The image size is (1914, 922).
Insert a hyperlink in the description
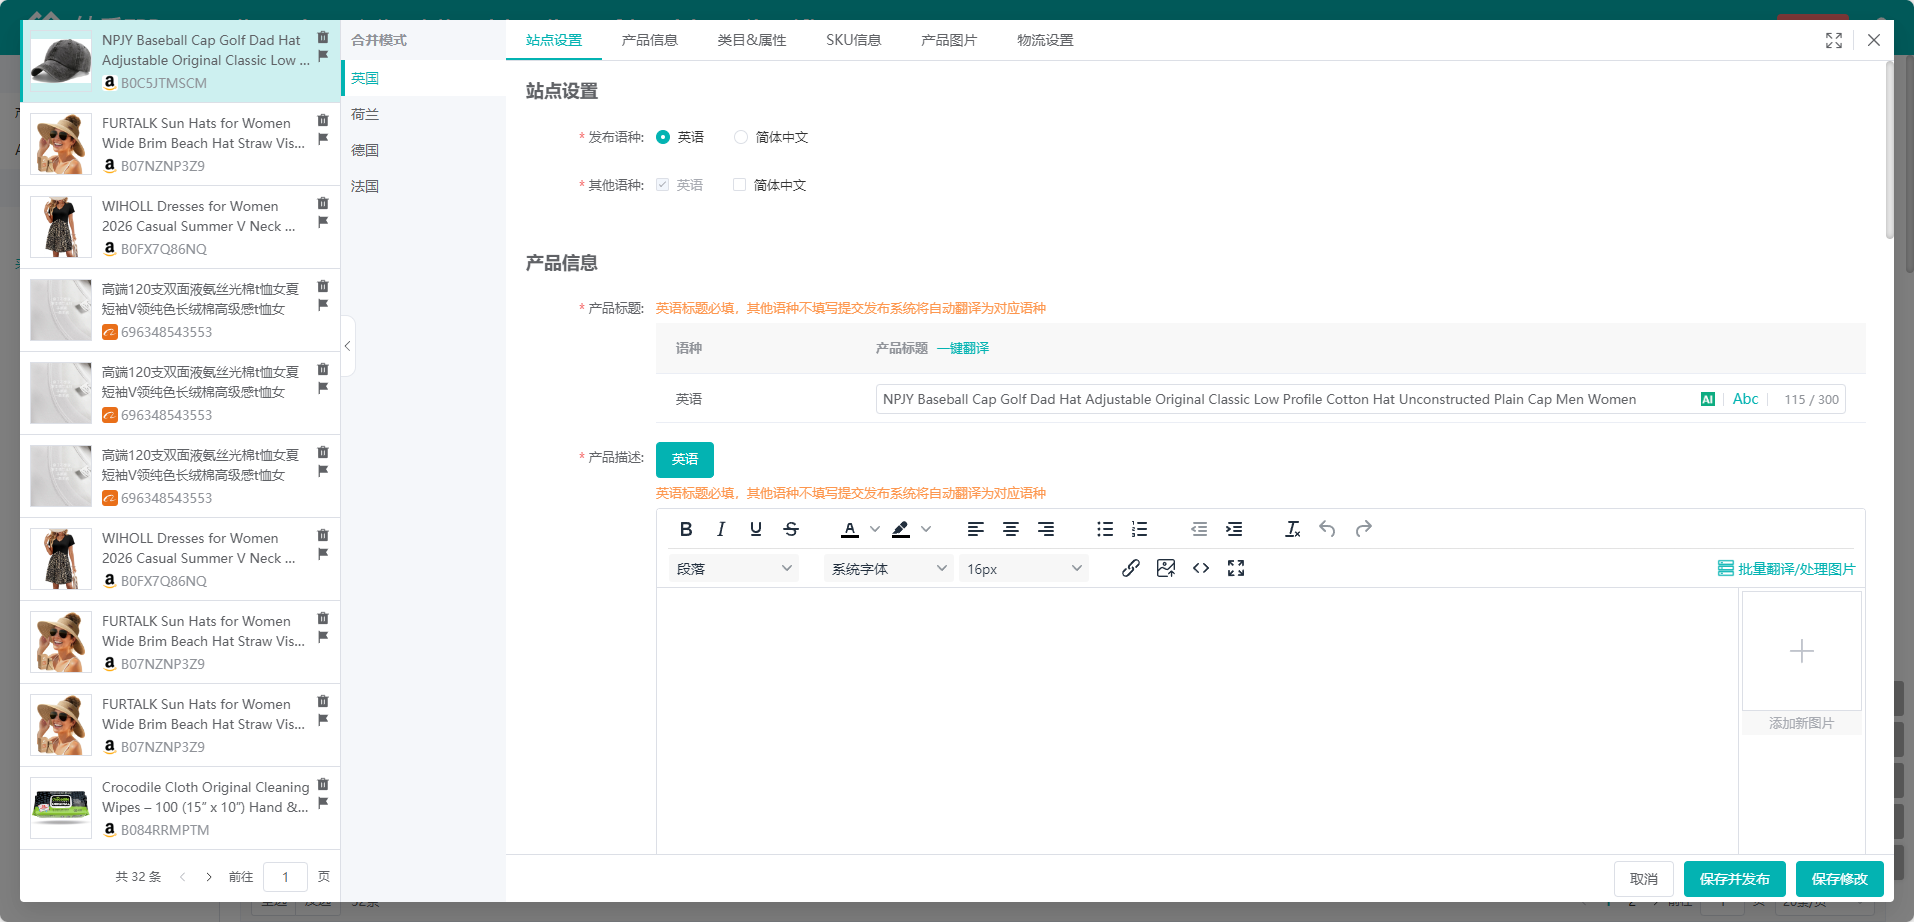pos(1130,568)
